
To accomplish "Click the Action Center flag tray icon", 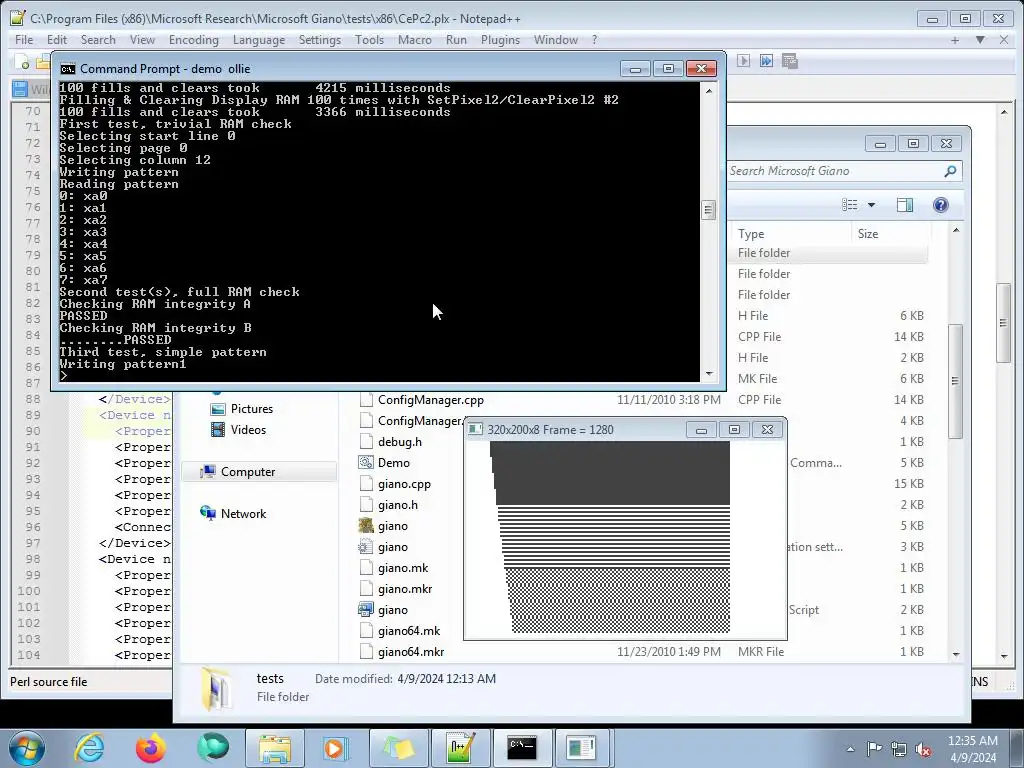I will pos(874,749).
